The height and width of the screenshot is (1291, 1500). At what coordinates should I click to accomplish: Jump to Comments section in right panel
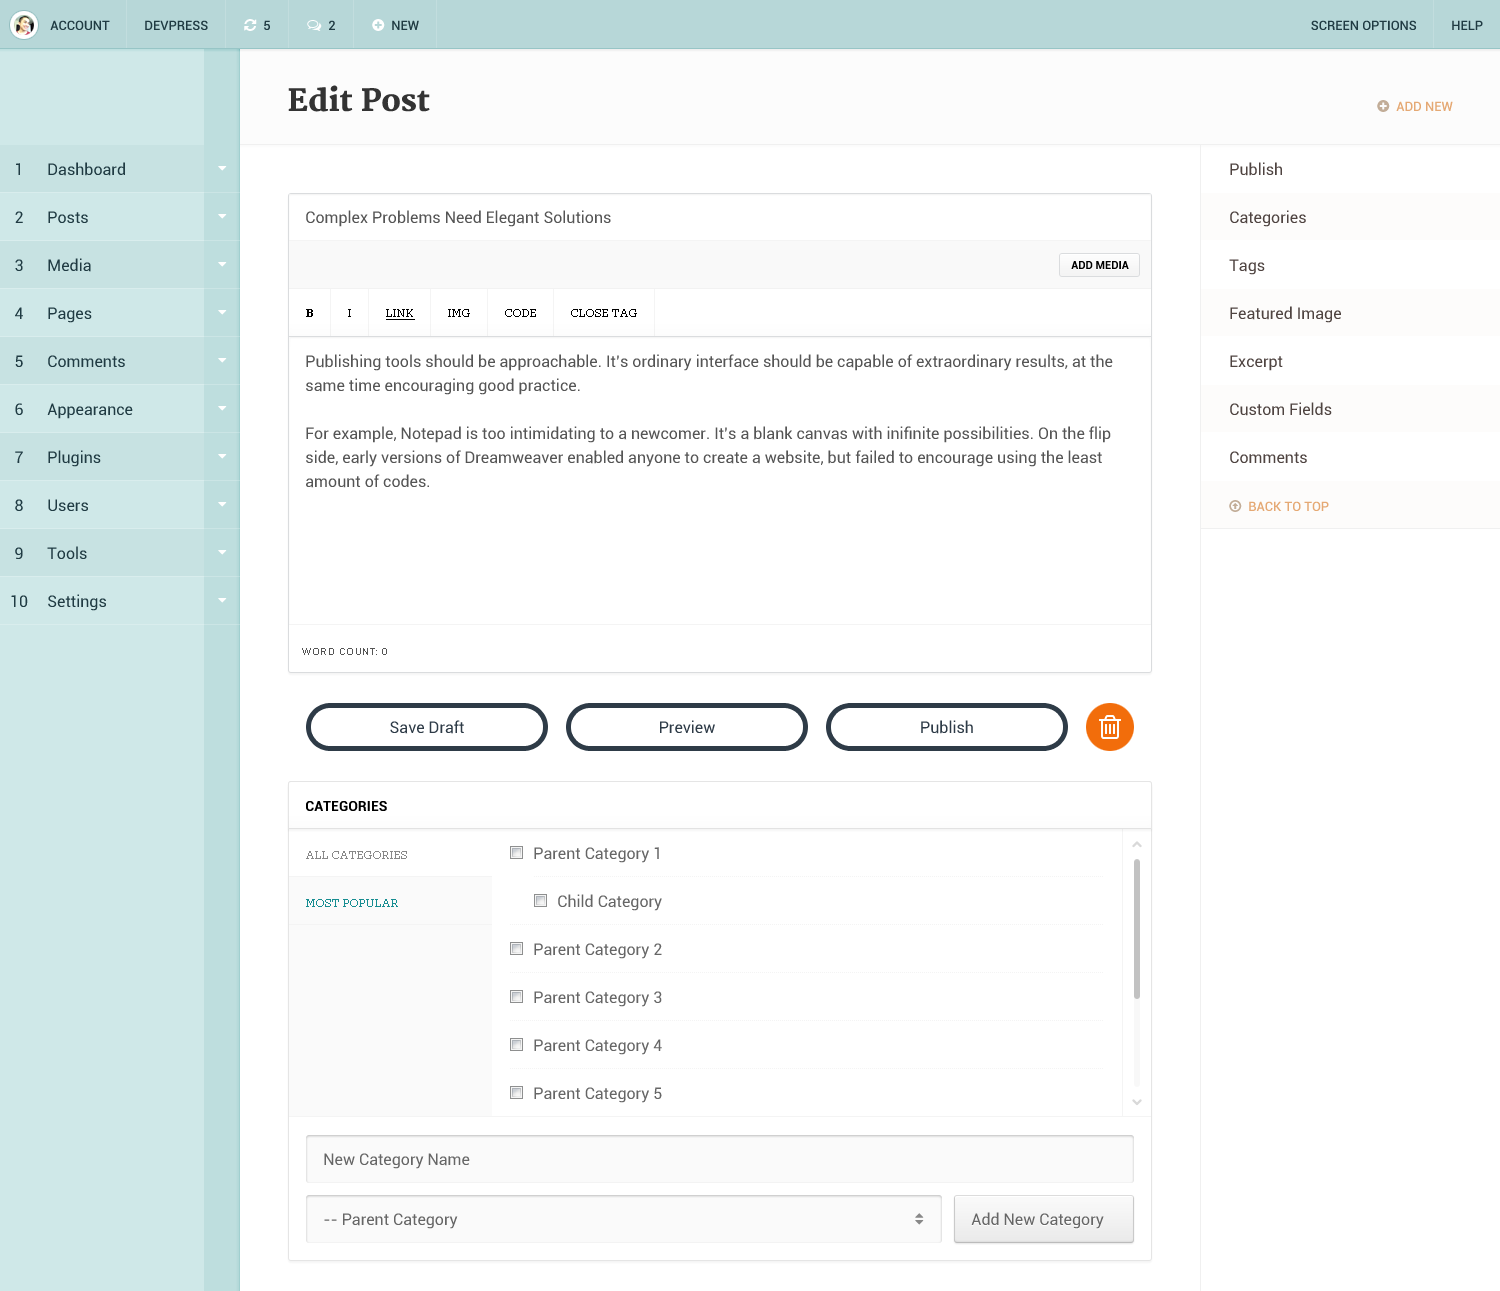pyautogui.click(x=1350, y=457)
